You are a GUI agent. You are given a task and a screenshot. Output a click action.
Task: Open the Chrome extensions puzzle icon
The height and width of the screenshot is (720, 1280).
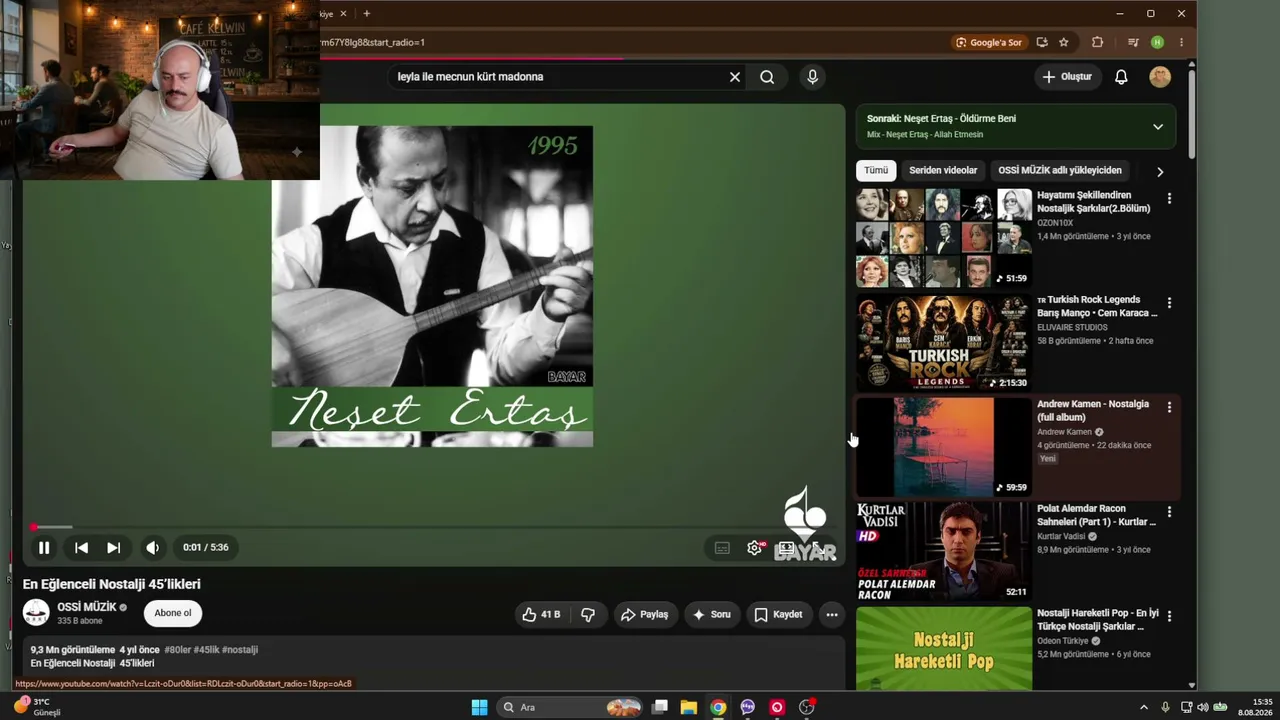click(x=1097, y=43)
